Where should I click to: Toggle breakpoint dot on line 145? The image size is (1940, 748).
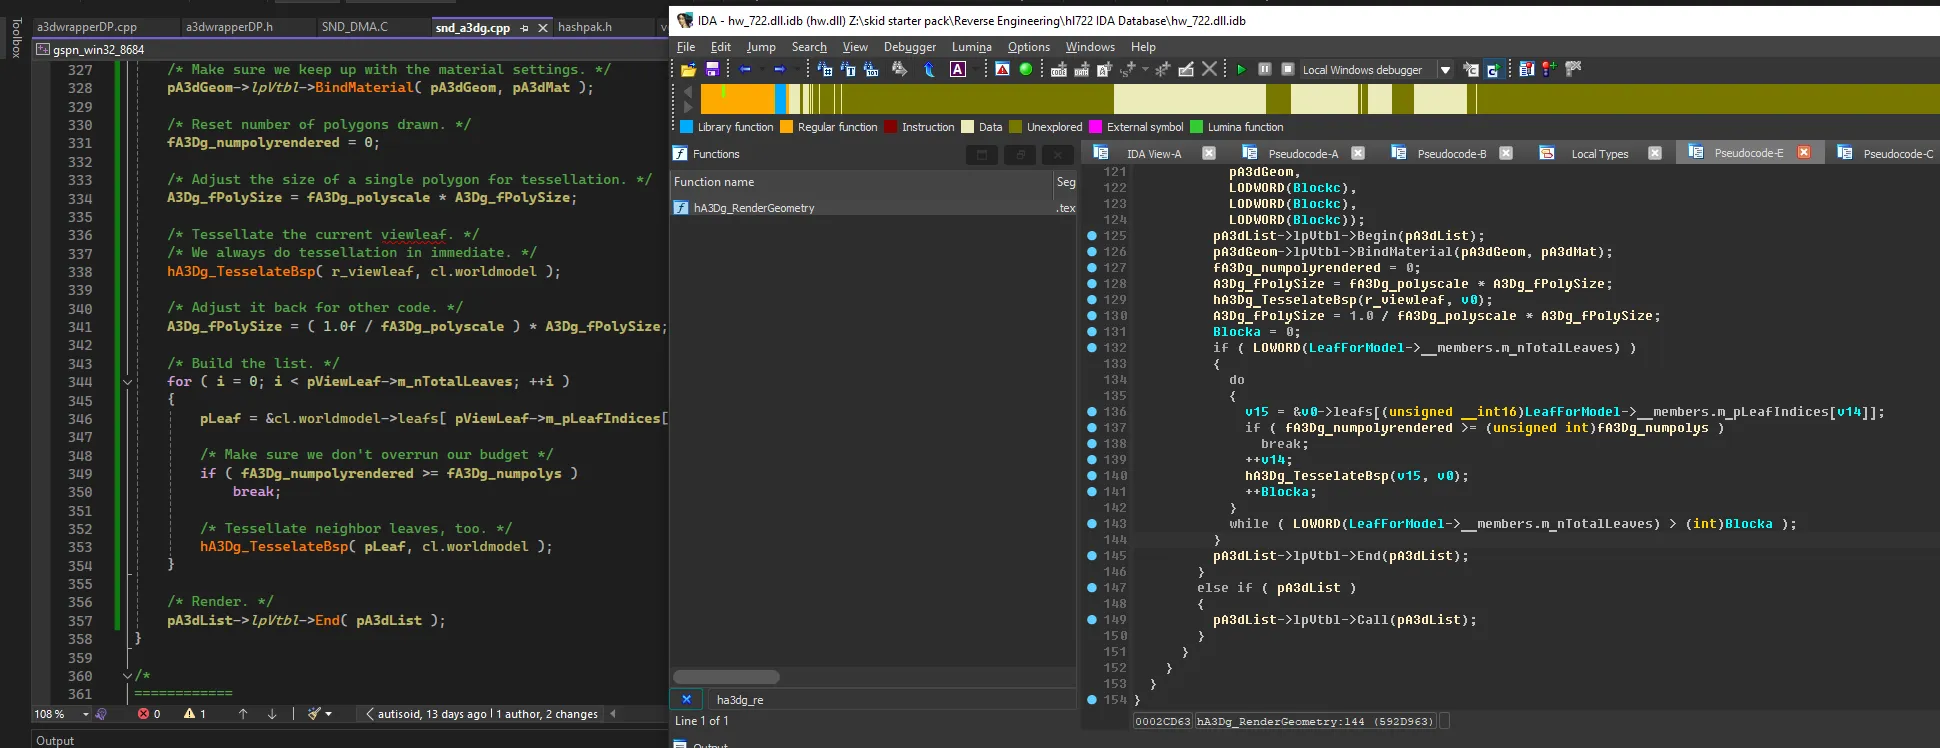[x=1092, y=556]
